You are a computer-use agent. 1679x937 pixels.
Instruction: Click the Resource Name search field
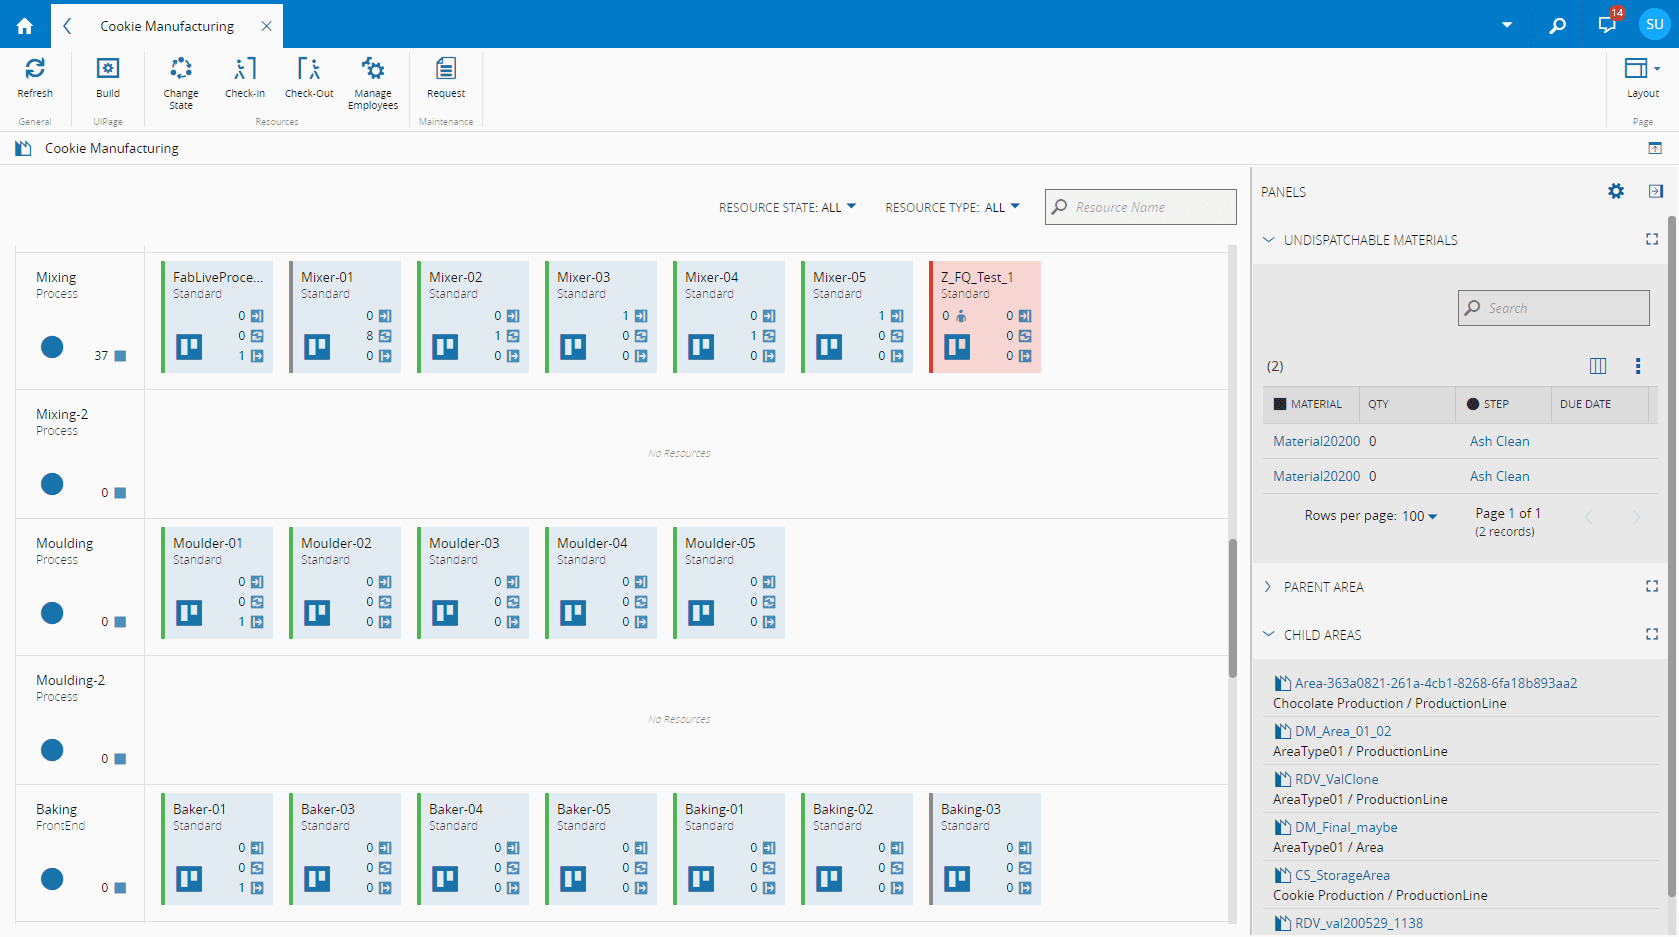tap(1141, 207)
